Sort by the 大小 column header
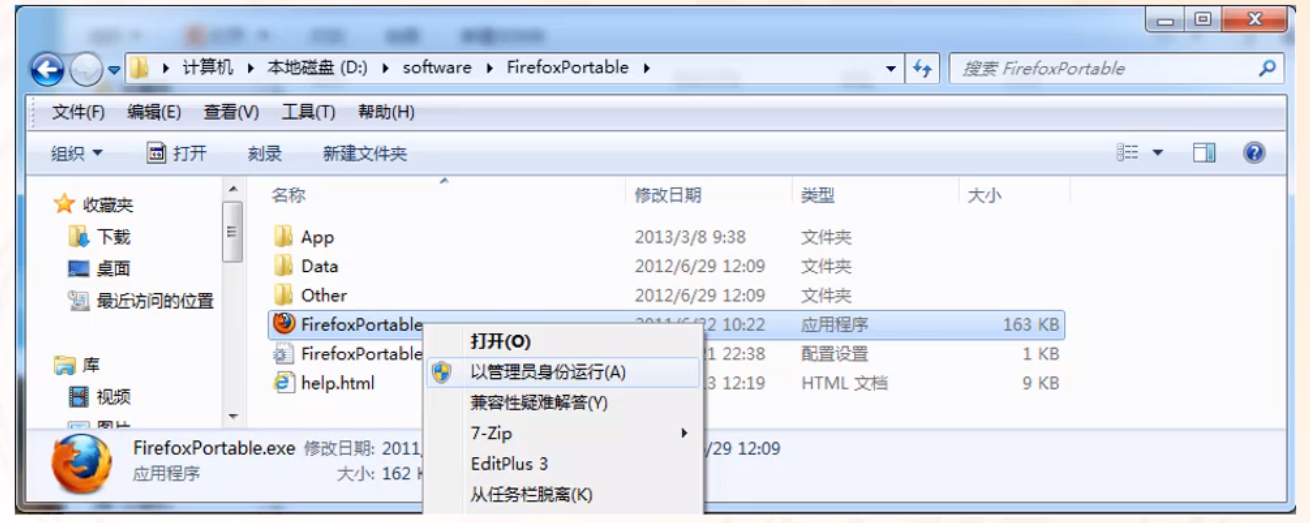Image resolution: width=1310 pixels, height=523 pixels. [x=984, y=195]
